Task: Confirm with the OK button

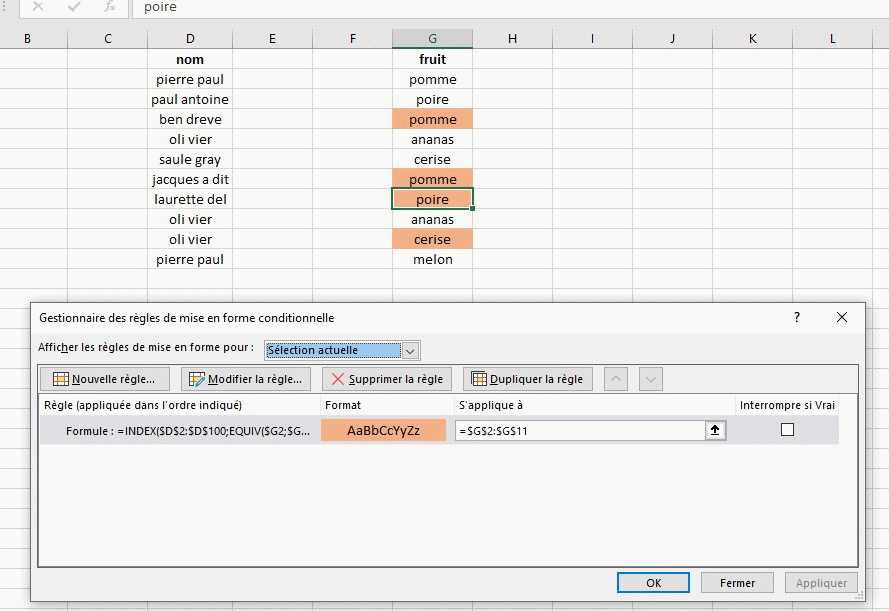Action: [x=653, y=583]
